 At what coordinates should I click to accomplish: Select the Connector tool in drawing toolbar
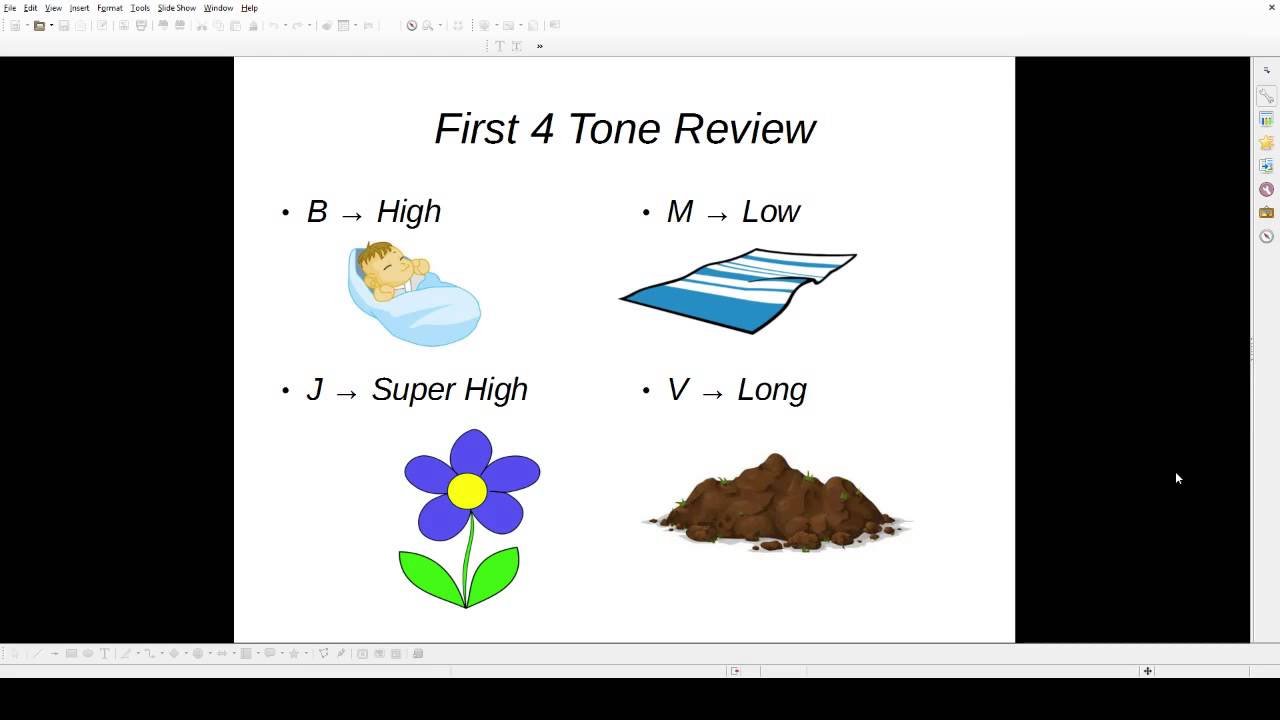pos(150,653)
